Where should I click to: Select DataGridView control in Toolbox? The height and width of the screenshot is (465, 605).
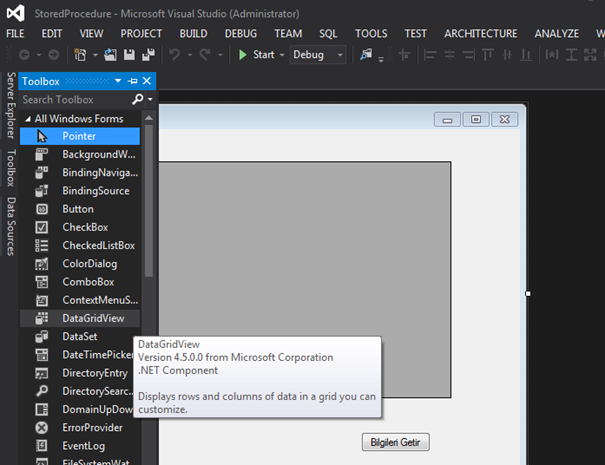[x=80, y=318]
